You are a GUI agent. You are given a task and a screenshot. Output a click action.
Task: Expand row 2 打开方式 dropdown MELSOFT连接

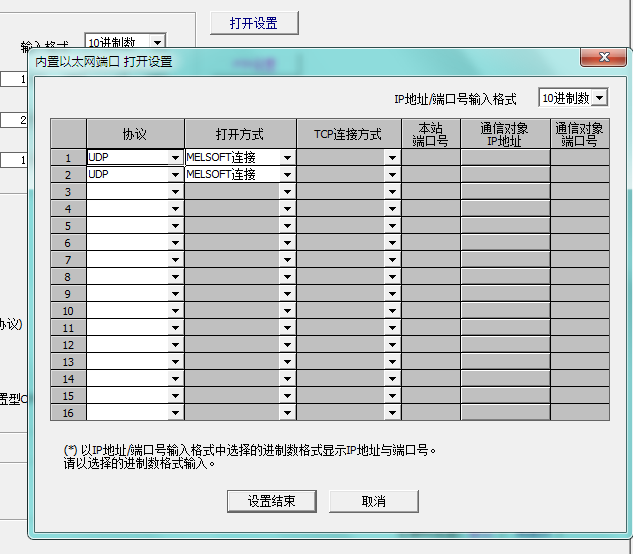coord(287,175)
